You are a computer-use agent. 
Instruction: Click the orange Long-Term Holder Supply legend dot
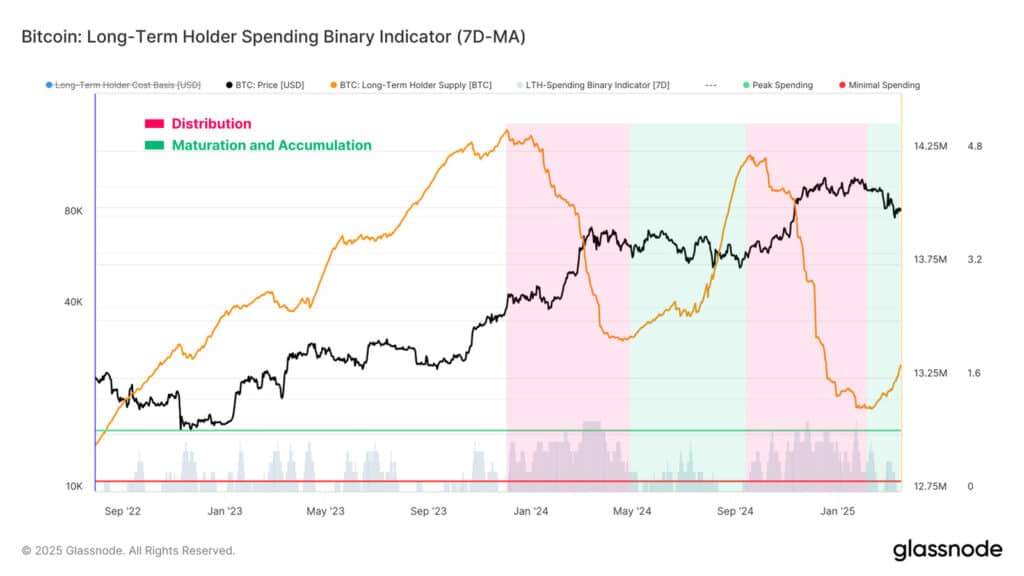coord(334,85)
